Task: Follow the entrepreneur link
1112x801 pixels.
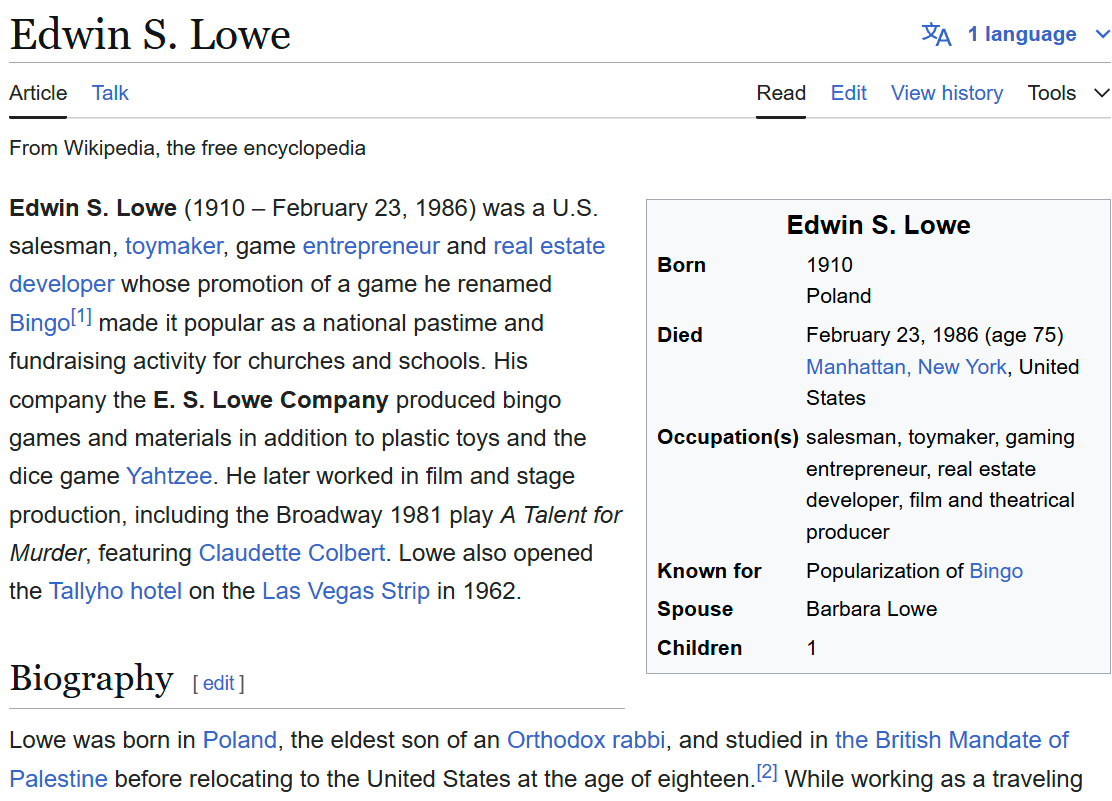Action: [371, 246]
